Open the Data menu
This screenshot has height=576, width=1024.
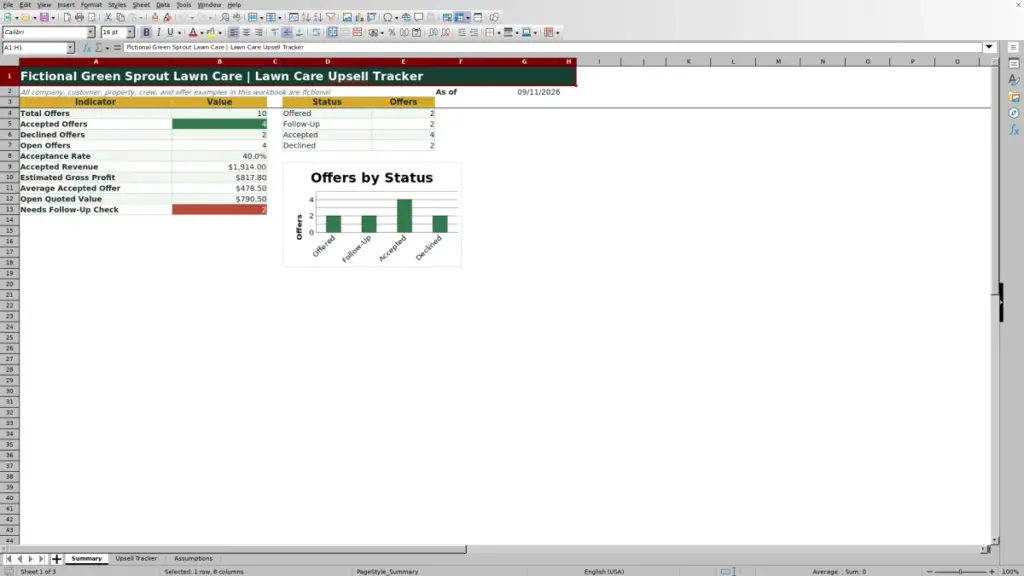[x=163, y=5]
